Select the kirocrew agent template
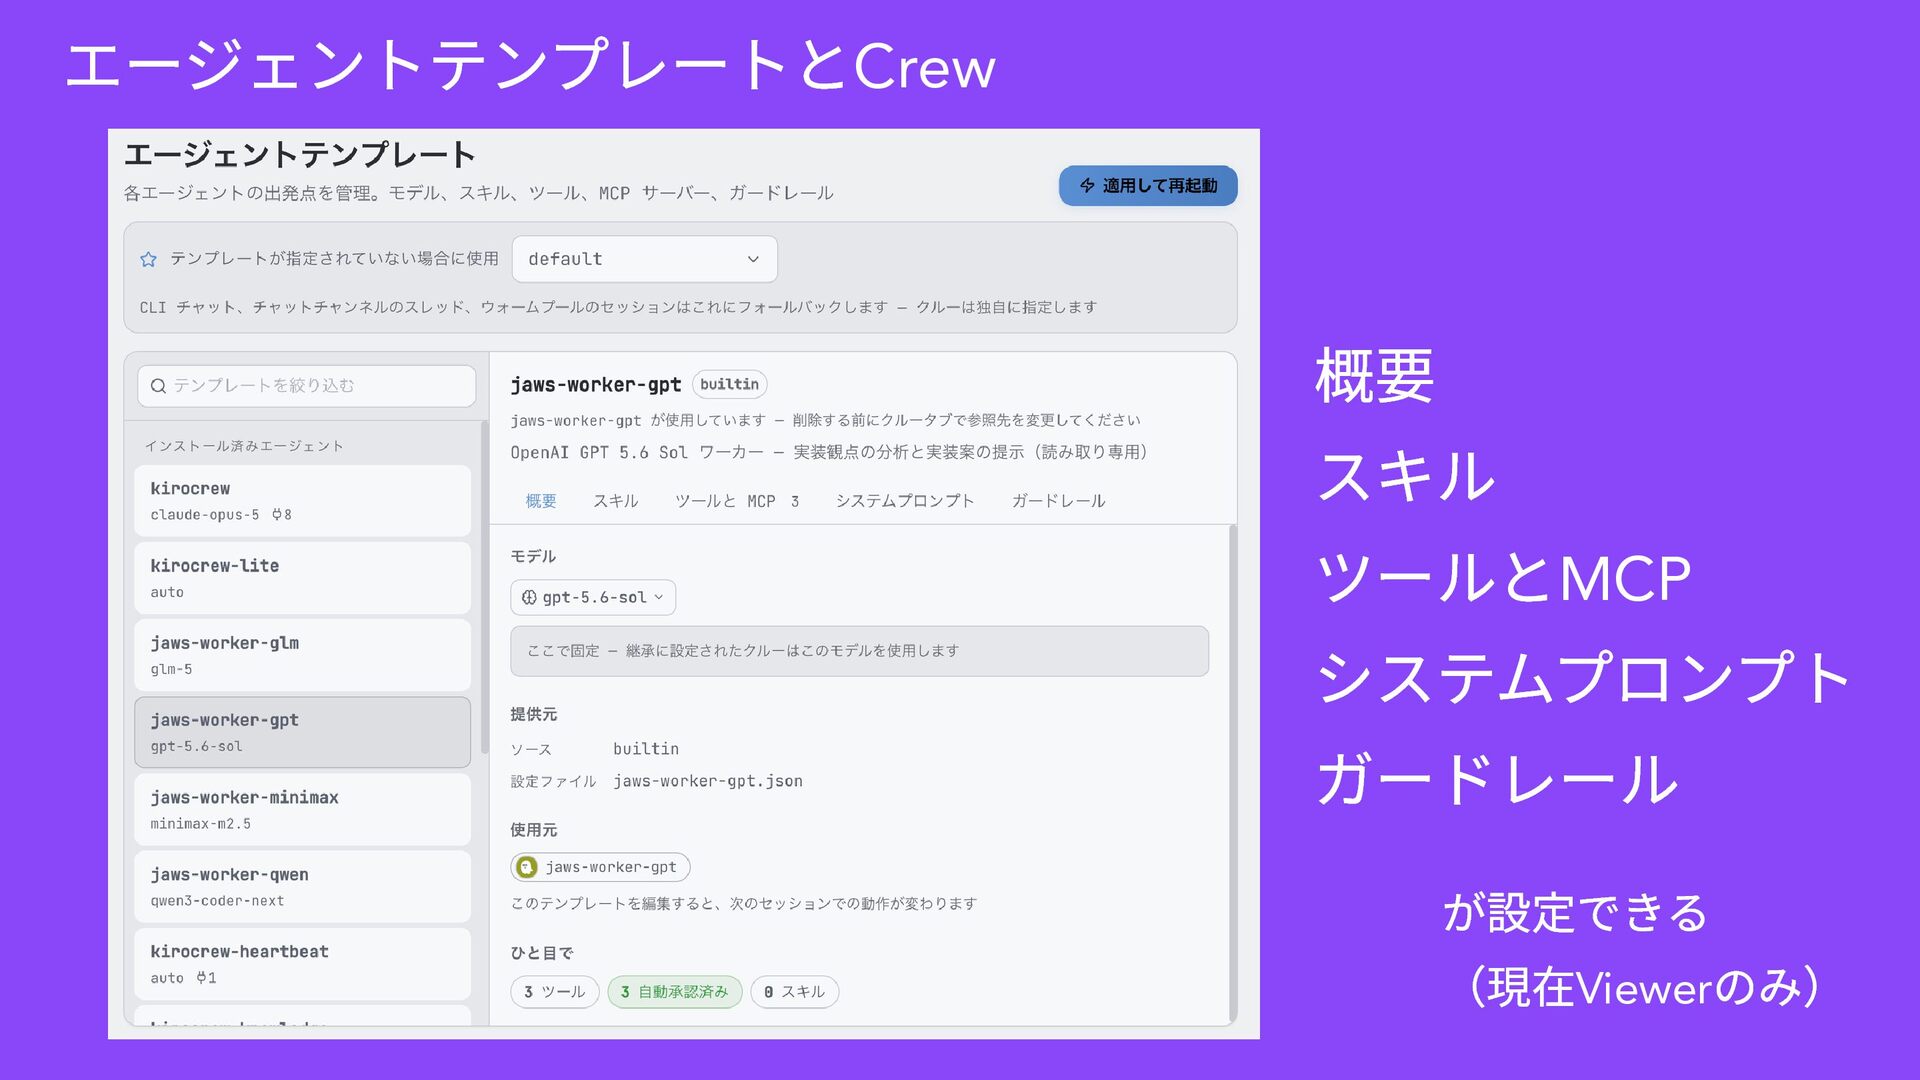The width and height of the screenshot is (1920, 1080). [x=302, y=501]
